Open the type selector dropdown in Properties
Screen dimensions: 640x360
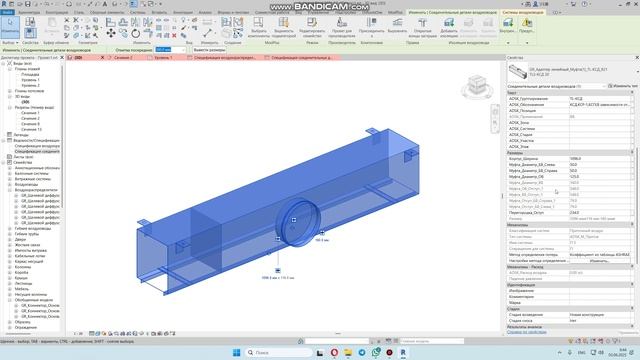(x=638, y=72)
